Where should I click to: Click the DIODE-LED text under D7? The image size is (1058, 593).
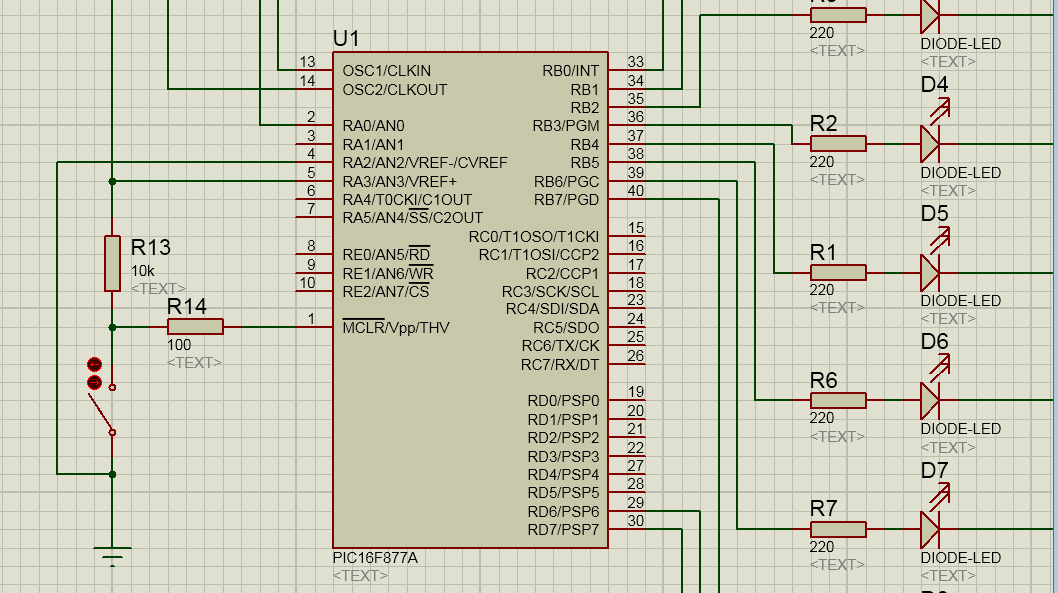tap(961, 558)
